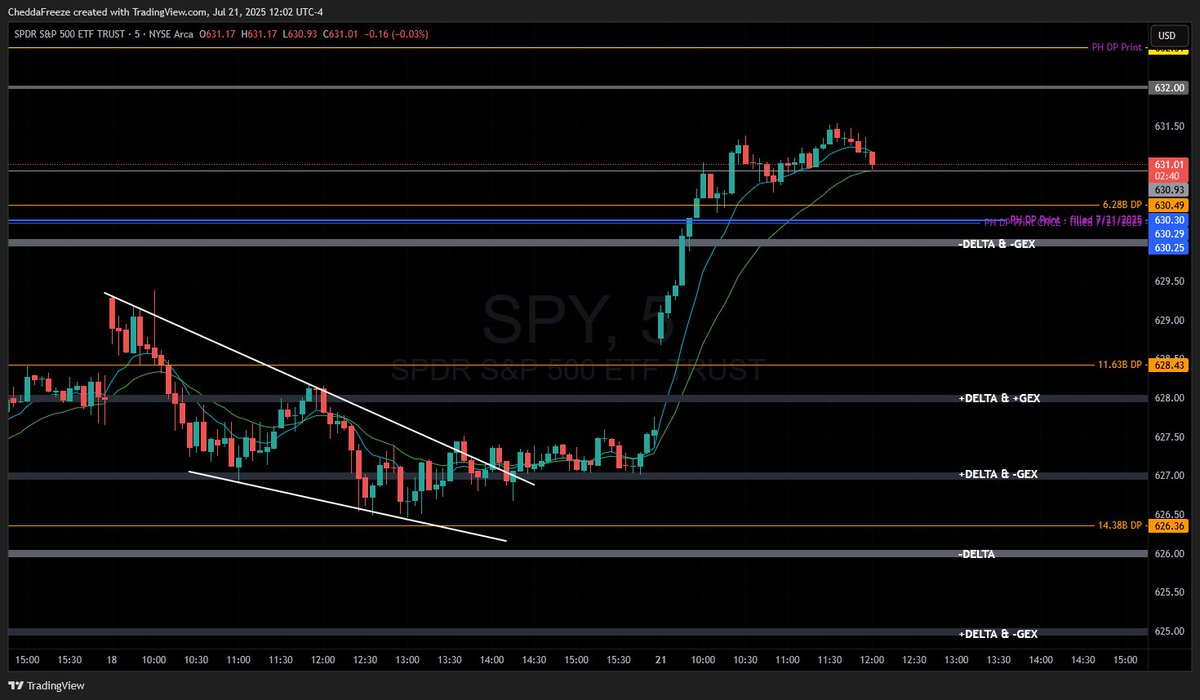1200x700 pixels.
Task: Click the blue 630.25 price label
Action: point(1168,246)
